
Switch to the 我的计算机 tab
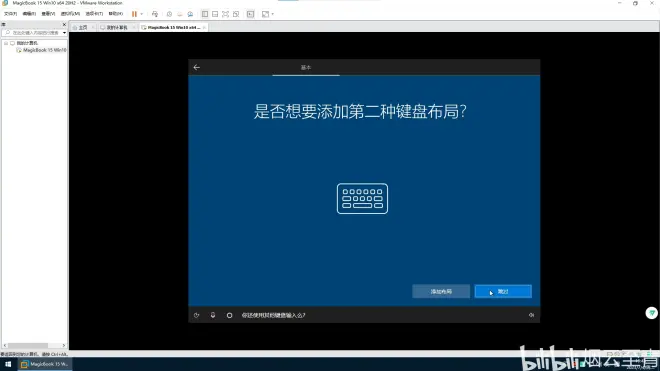pyautogui.click(x=117, y=27)
